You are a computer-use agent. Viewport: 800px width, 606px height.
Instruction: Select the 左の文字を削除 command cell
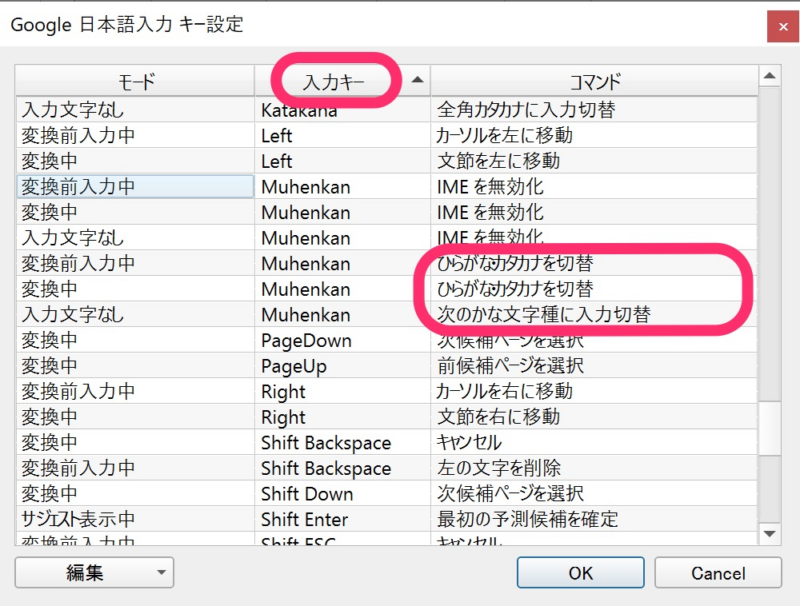point(594,468)
